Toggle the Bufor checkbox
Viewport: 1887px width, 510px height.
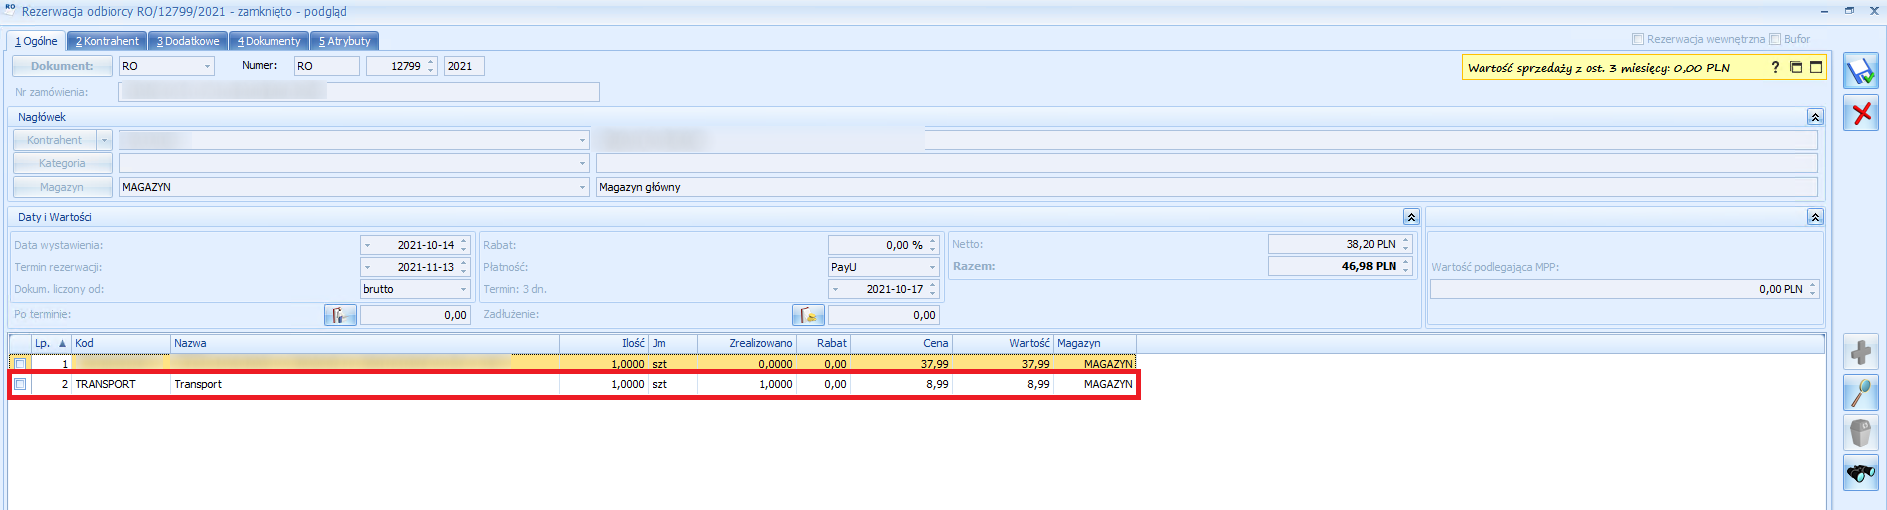click(1775, 39)
